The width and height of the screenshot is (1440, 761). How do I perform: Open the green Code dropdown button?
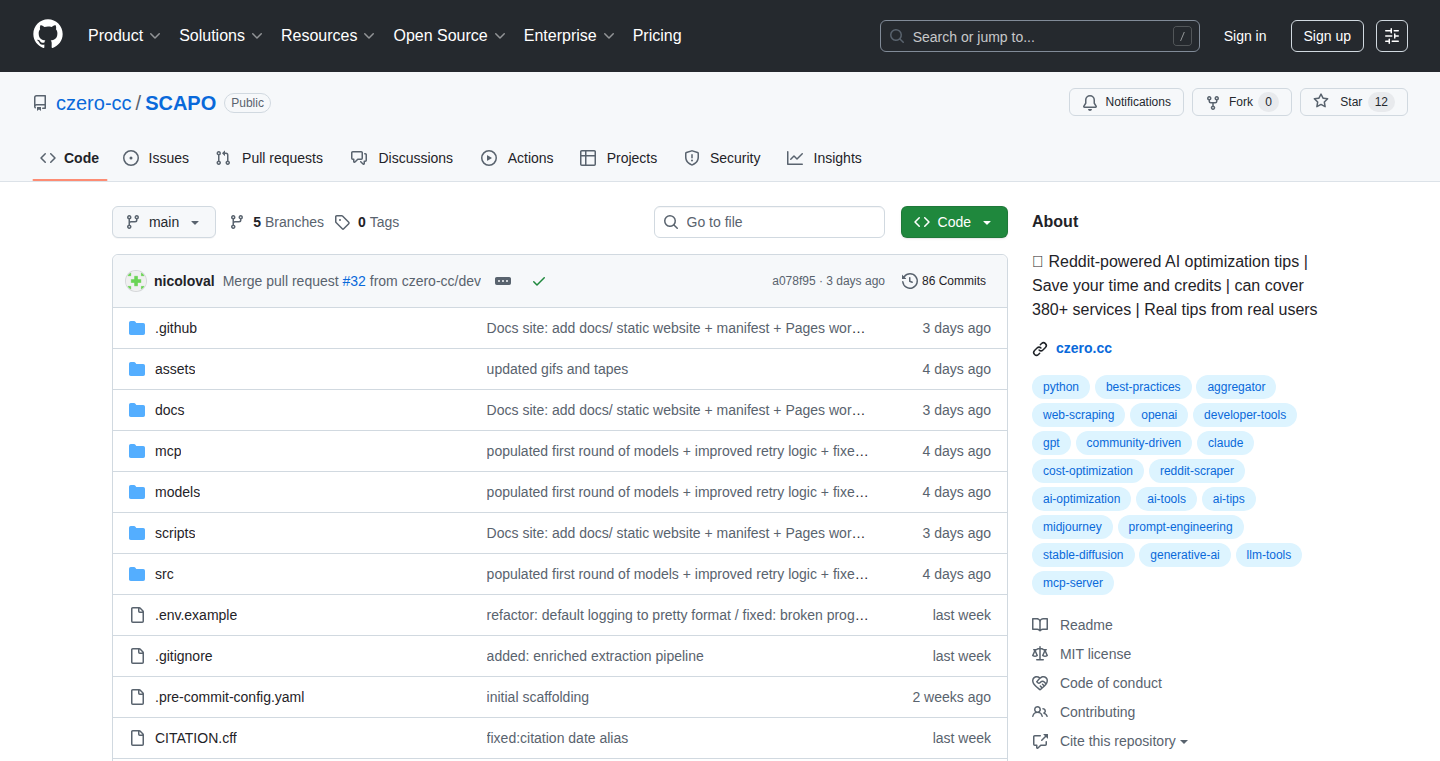[954, 222]
